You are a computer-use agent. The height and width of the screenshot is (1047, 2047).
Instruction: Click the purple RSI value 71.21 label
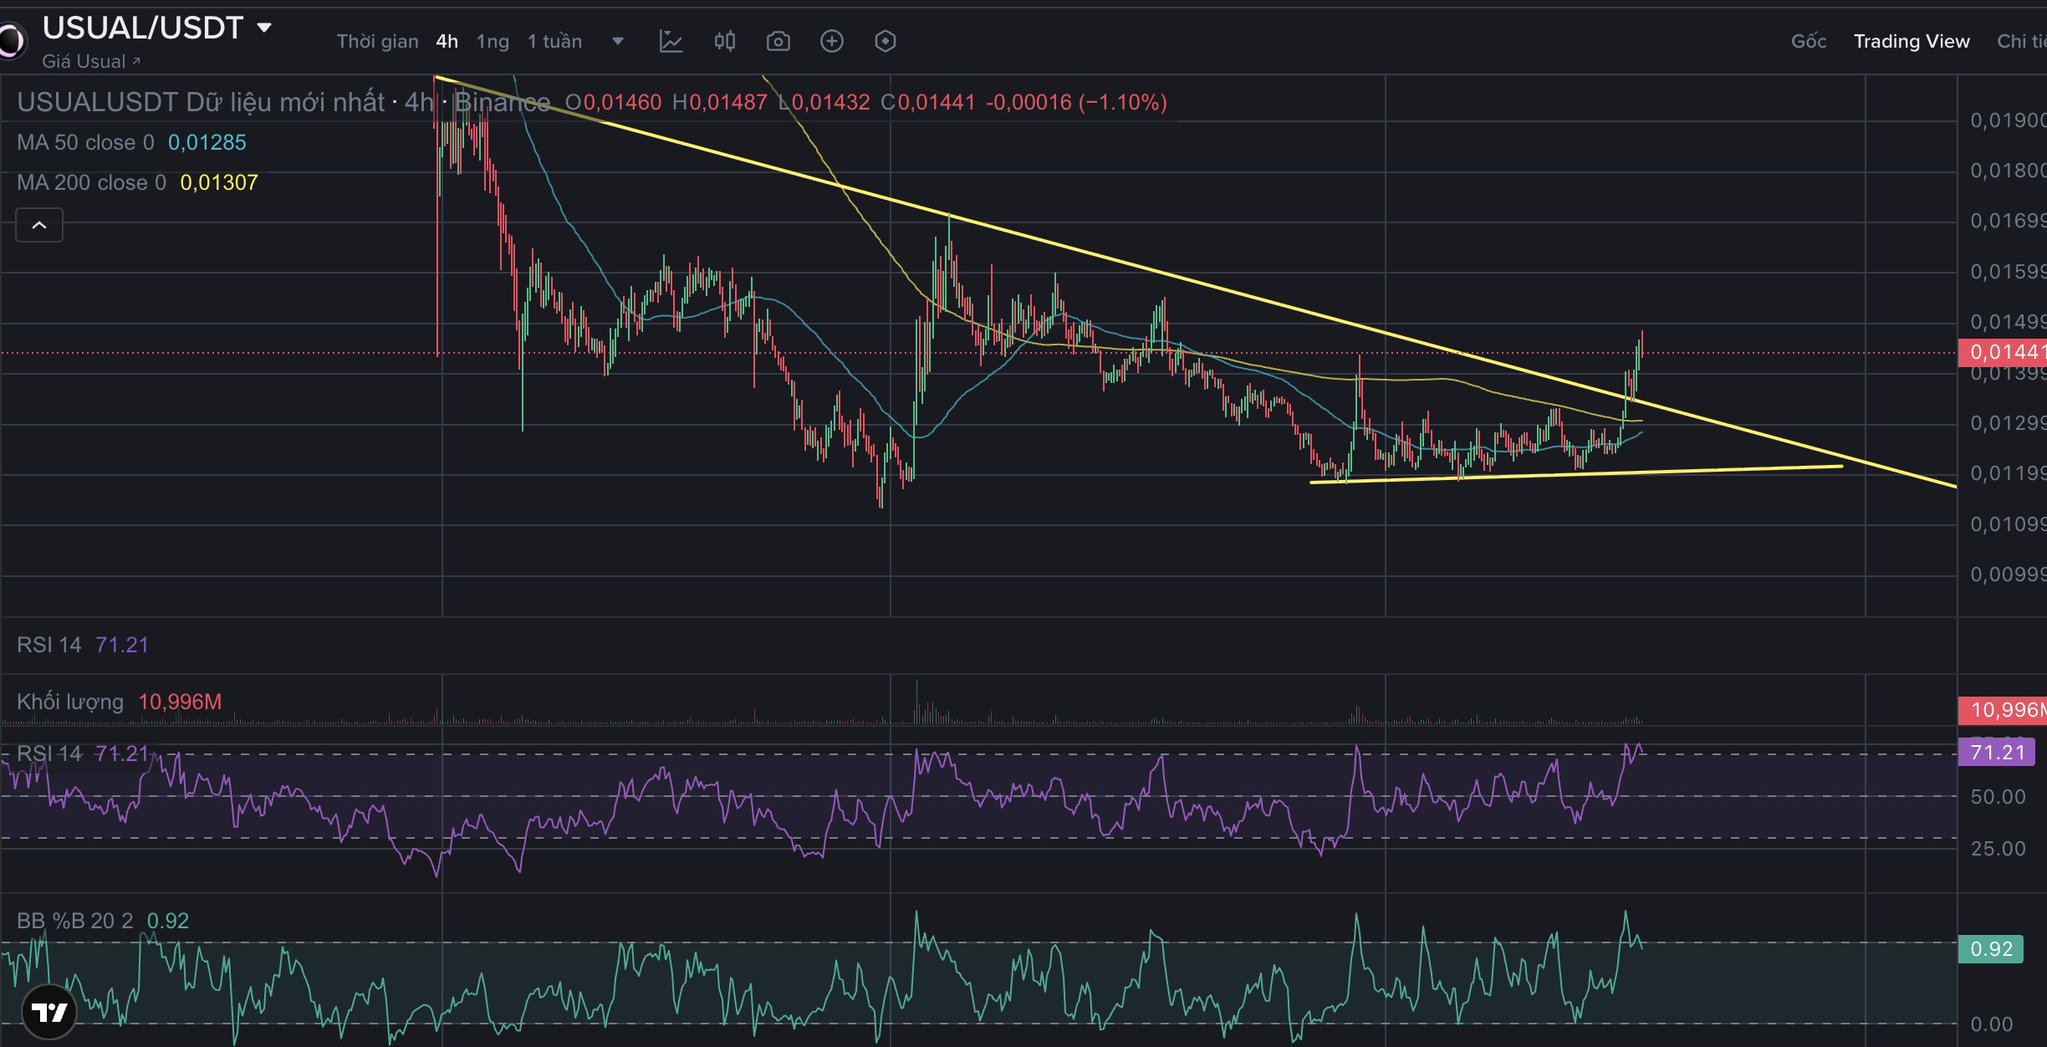[x=1996, y=752]
